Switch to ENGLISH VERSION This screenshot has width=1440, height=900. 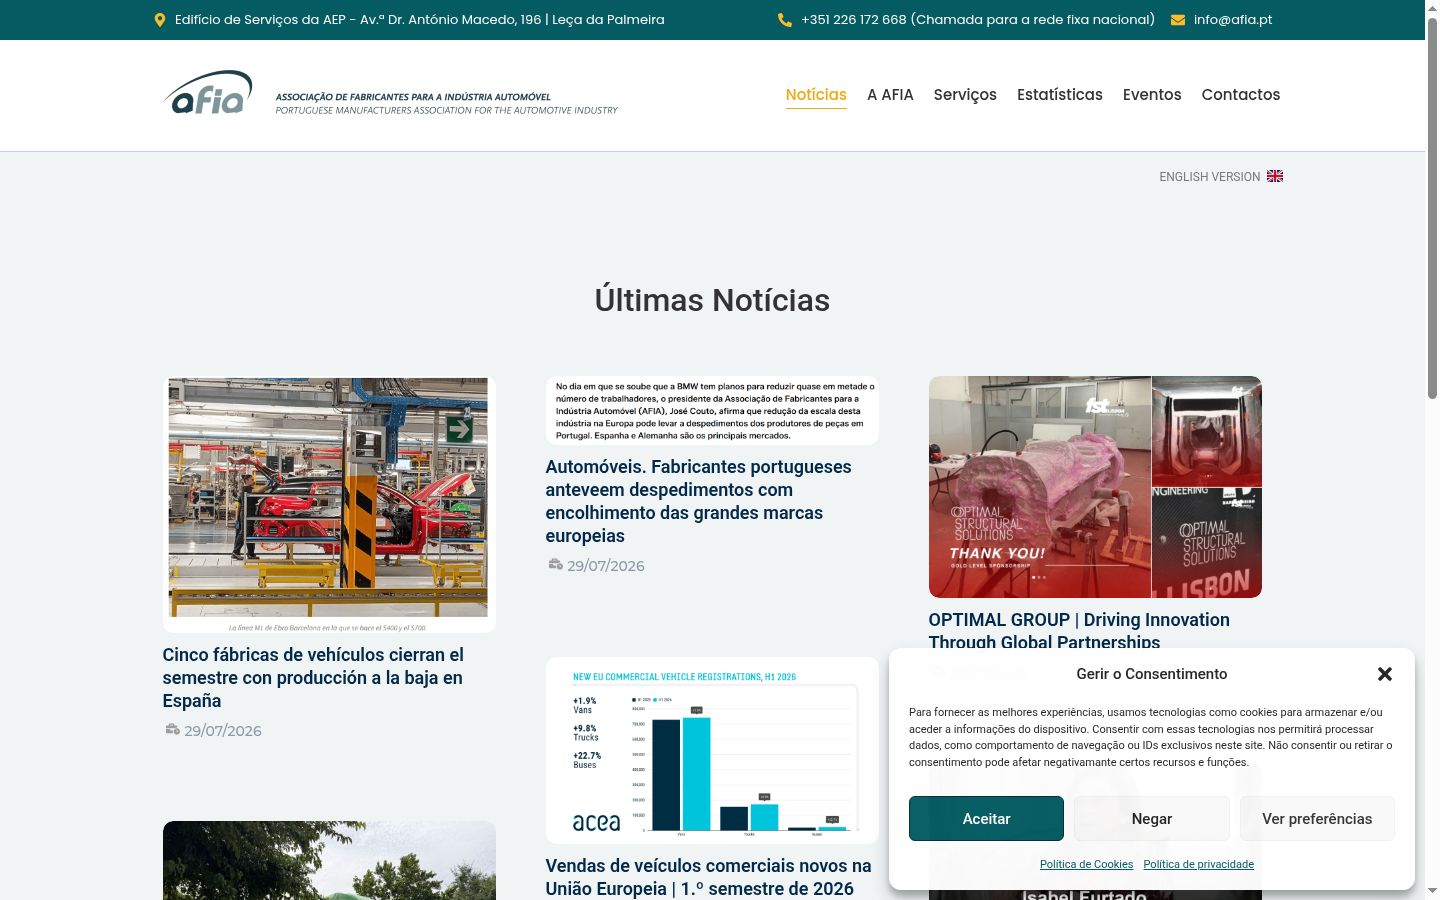click(x=1210, y=177)
